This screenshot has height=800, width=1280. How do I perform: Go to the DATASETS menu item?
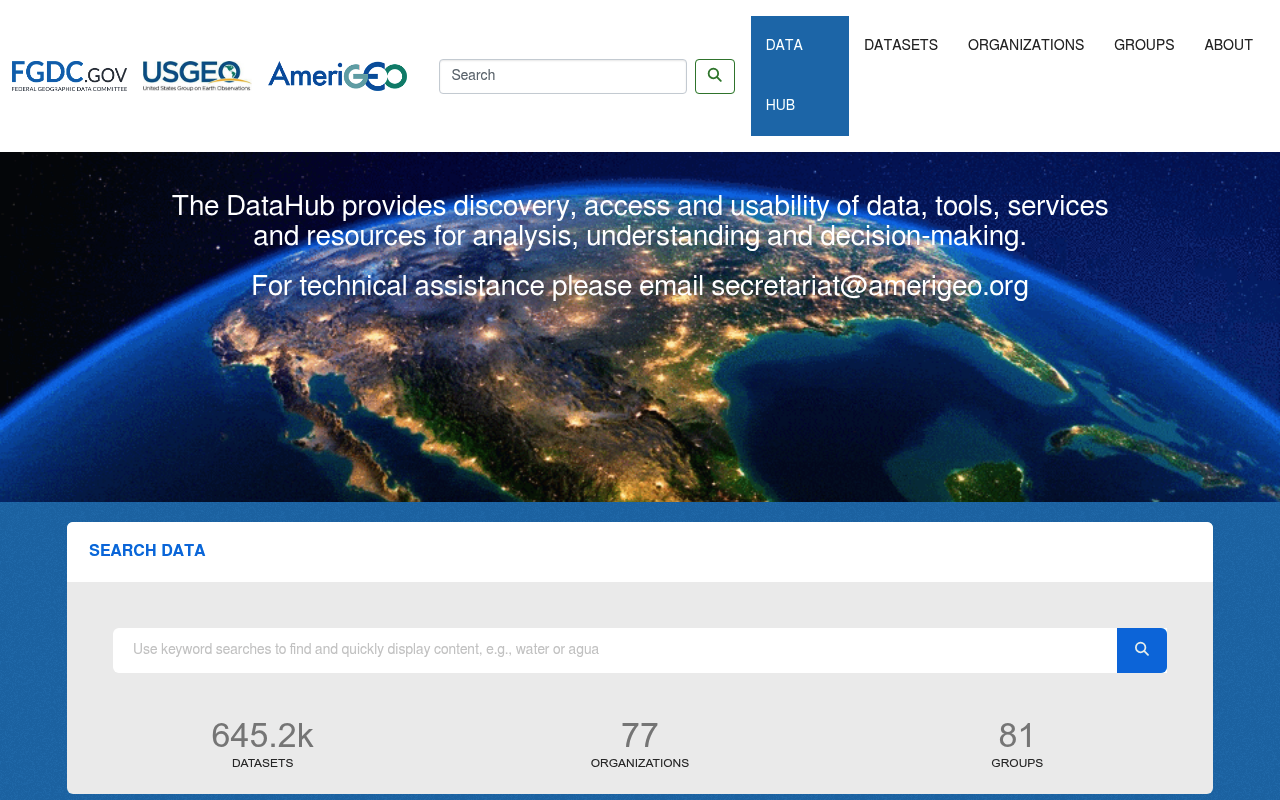(x=901, y=46)
